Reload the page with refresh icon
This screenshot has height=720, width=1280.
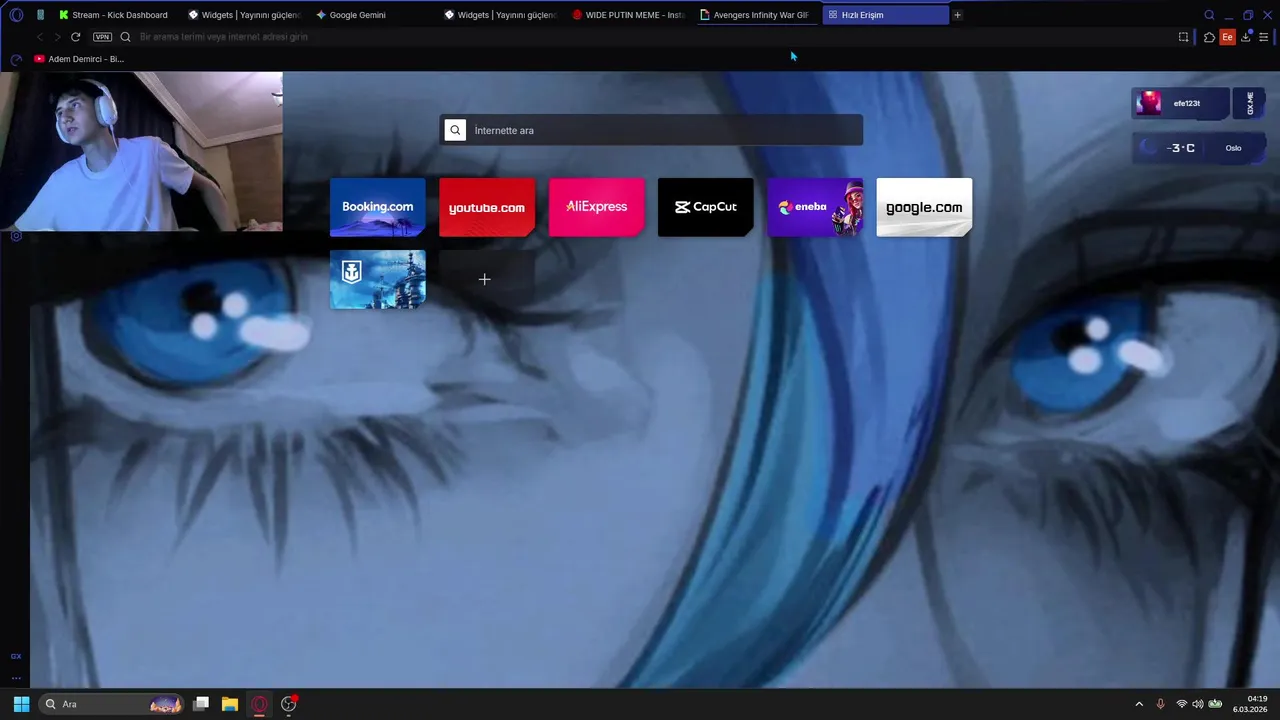(75, 37)
